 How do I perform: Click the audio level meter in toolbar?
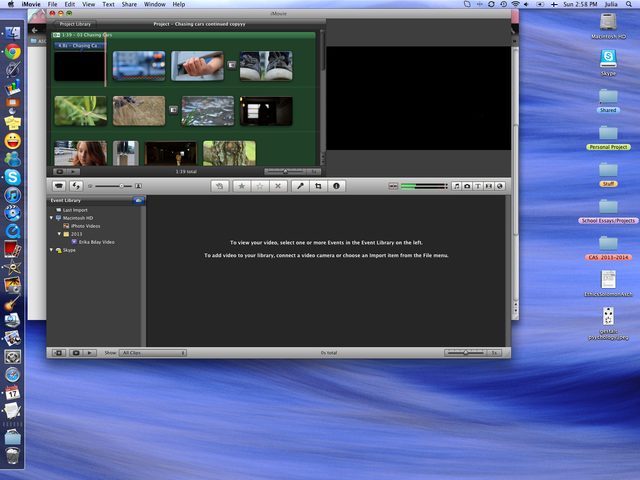point(424,186)
